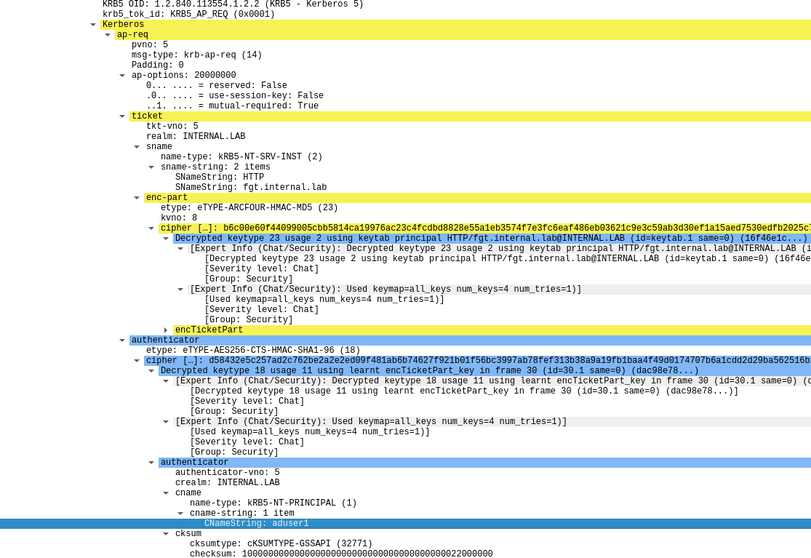Select cksumtype: cKSUMTYPE-GSSAPI (32771) row
The width and height of the screenshot is (811, 558).
[281, 544]
